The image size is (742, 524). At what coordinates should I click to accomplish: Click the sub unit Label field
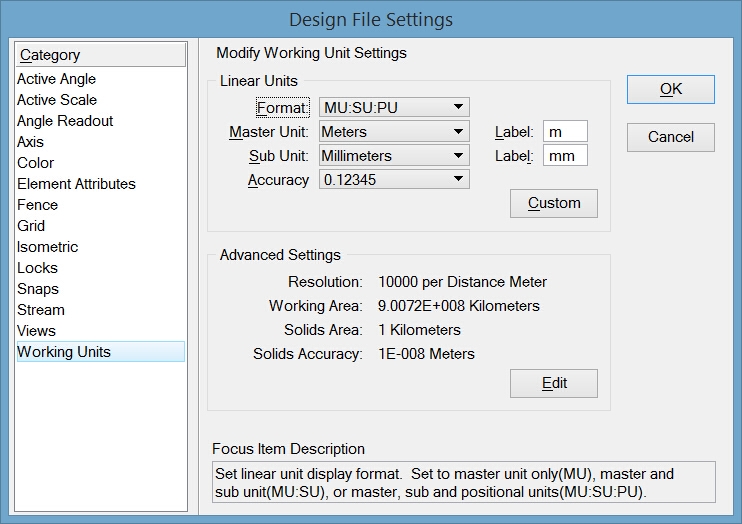pyautogui.click(x=565, y=155)
